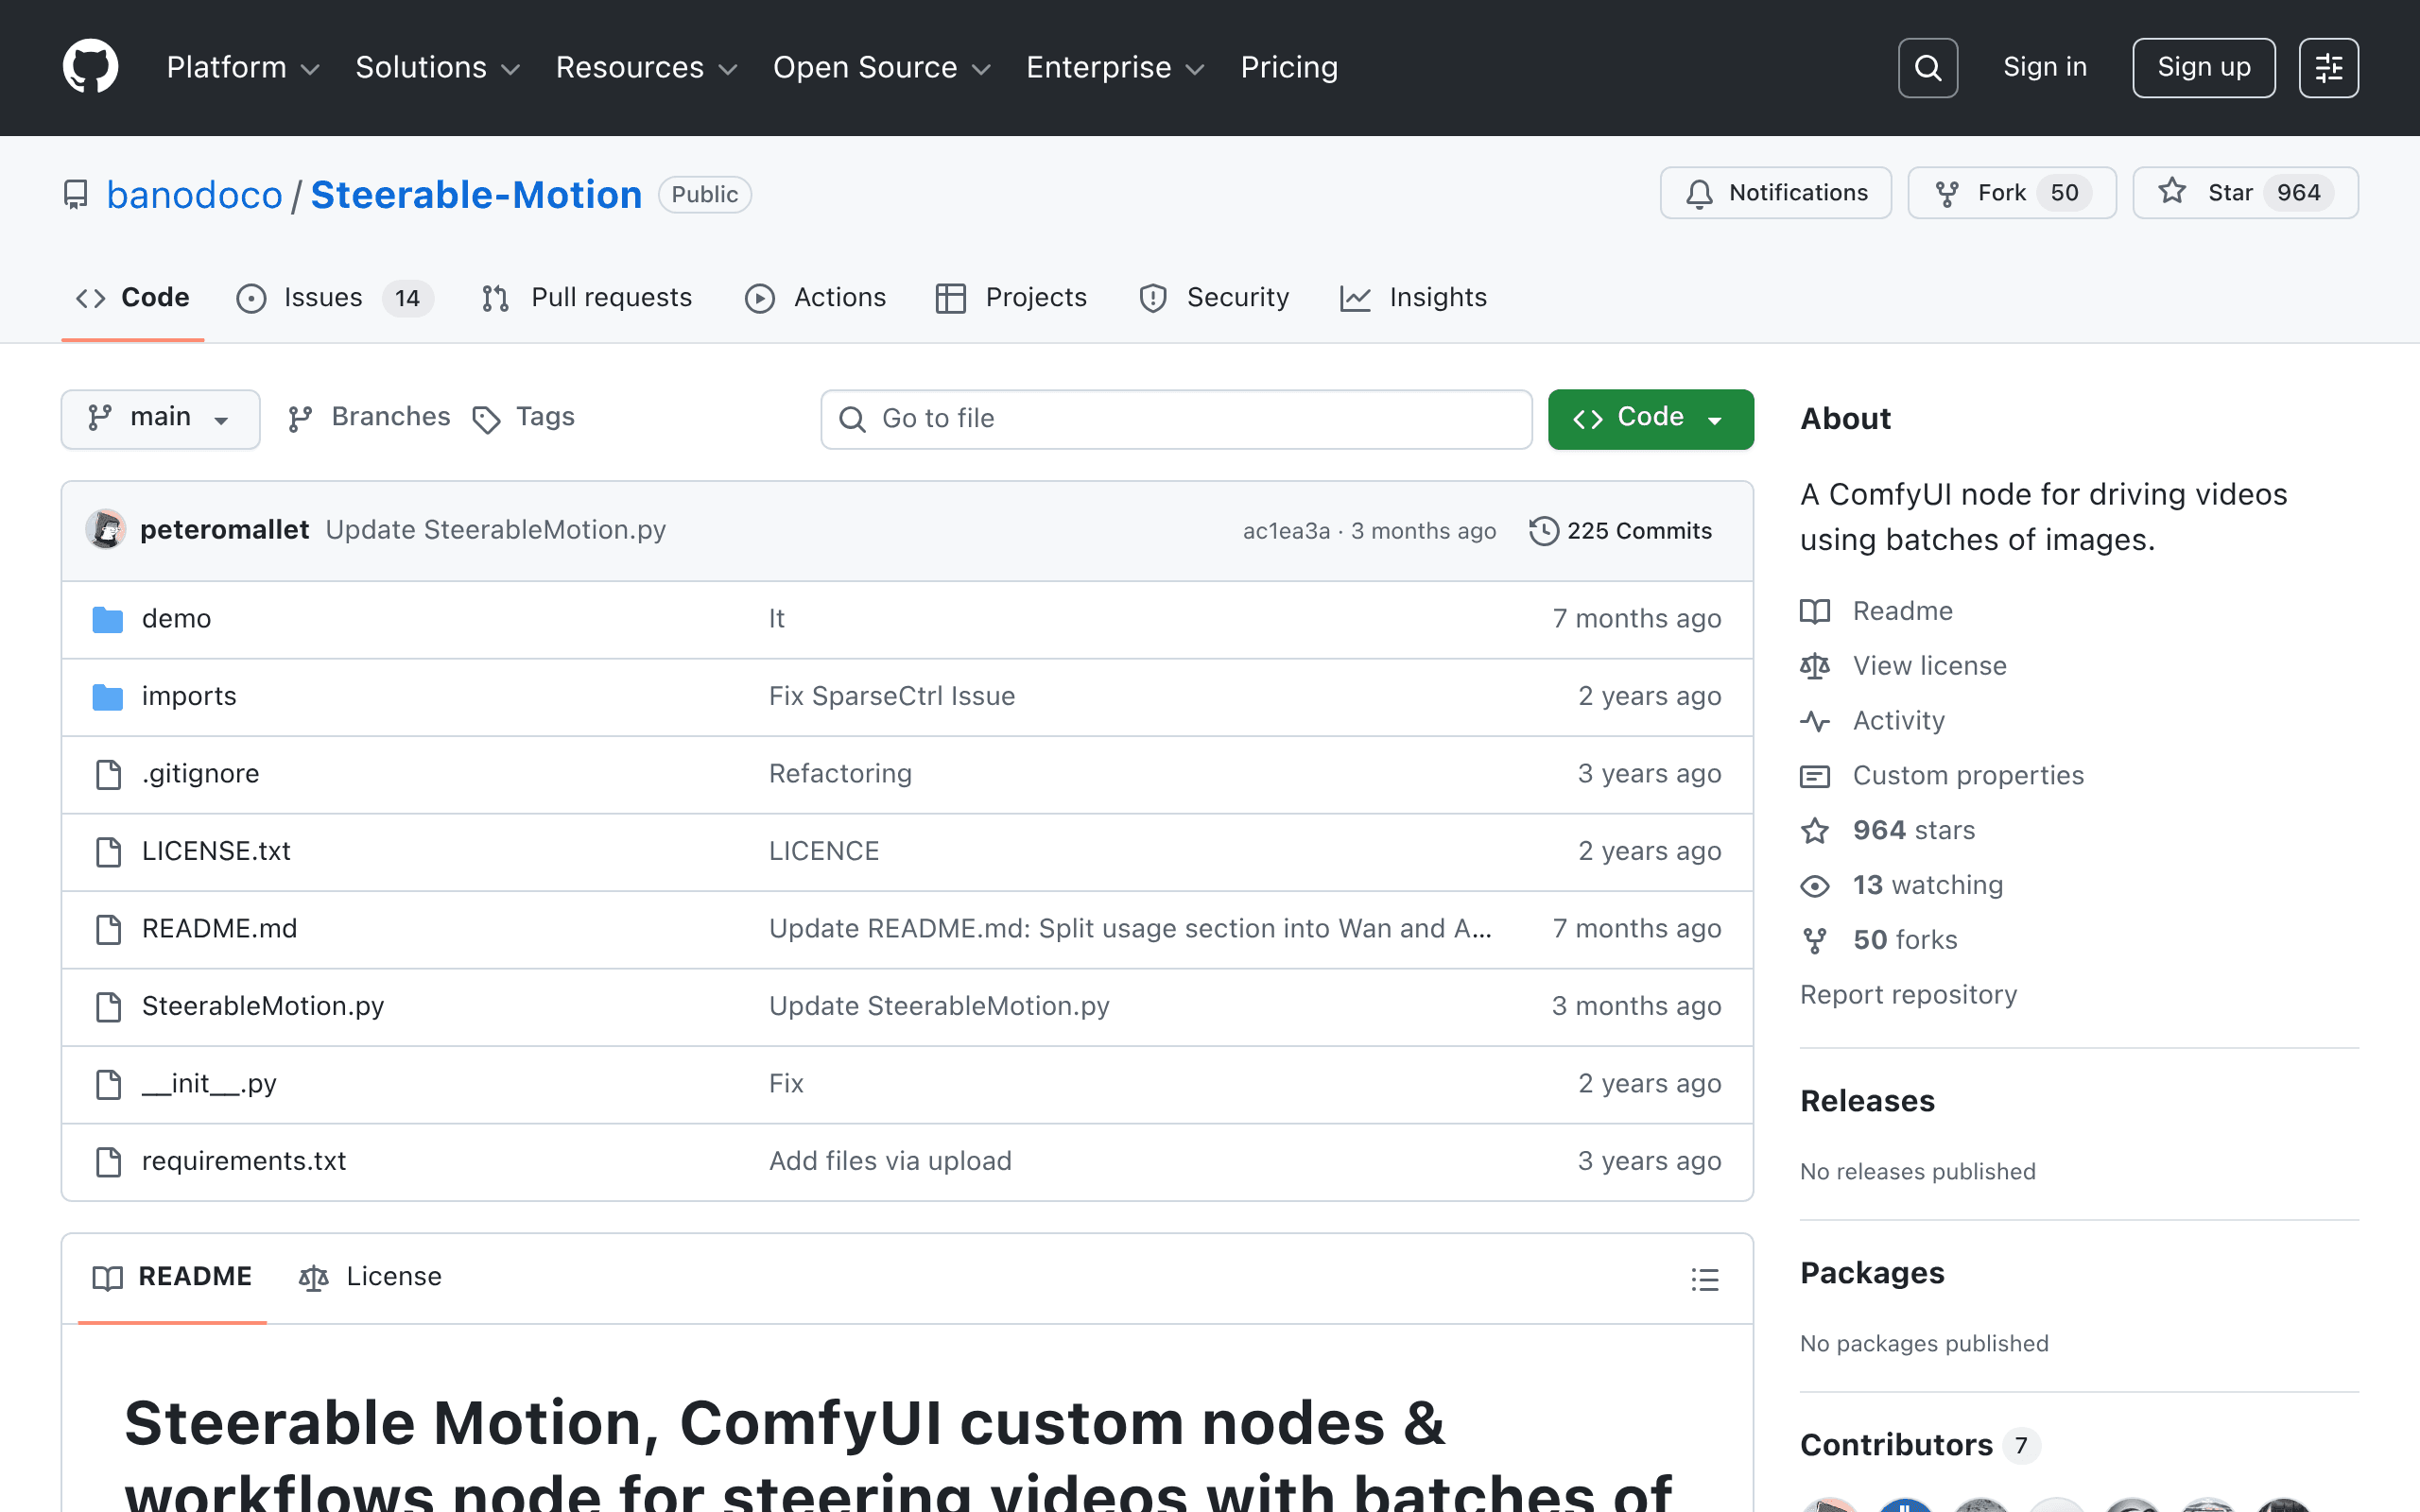
Task: Click the README outline list icon
Action: pyautogui.click(x=1704, y=1279)
